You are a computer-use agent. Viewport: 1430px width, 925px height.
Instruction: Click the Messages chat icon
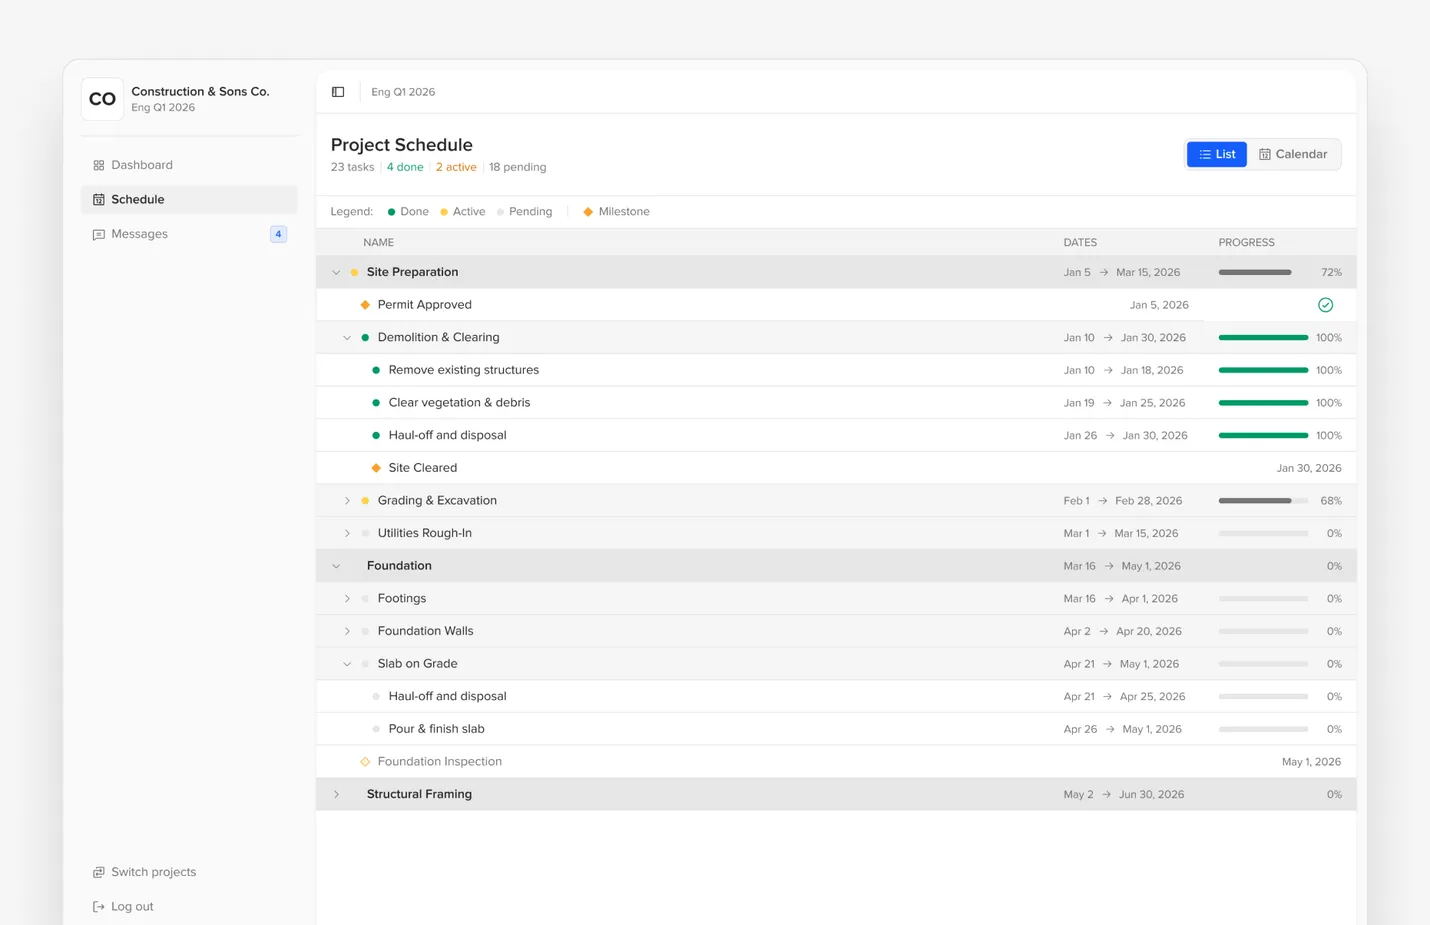click(x=98, y=234)
